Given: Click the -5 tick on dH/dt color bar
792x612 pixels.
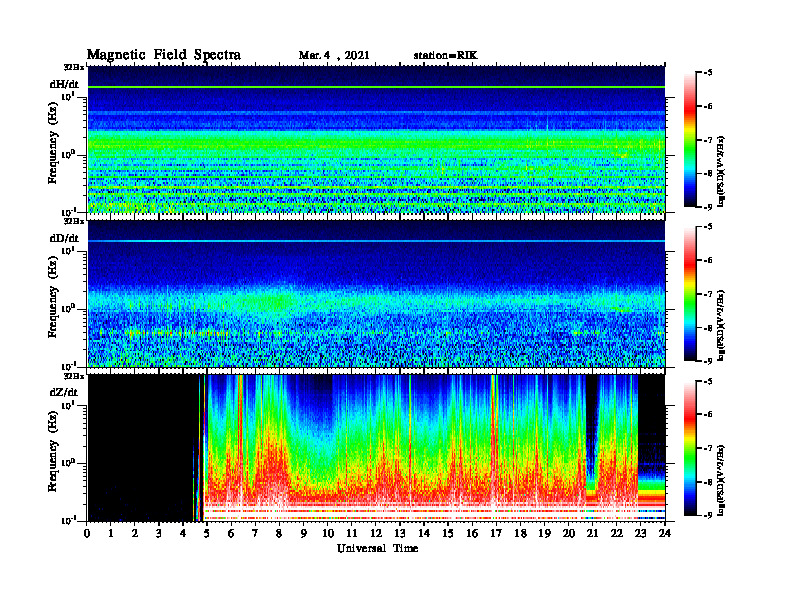Looking at the screenshot, I should point(707,73).
